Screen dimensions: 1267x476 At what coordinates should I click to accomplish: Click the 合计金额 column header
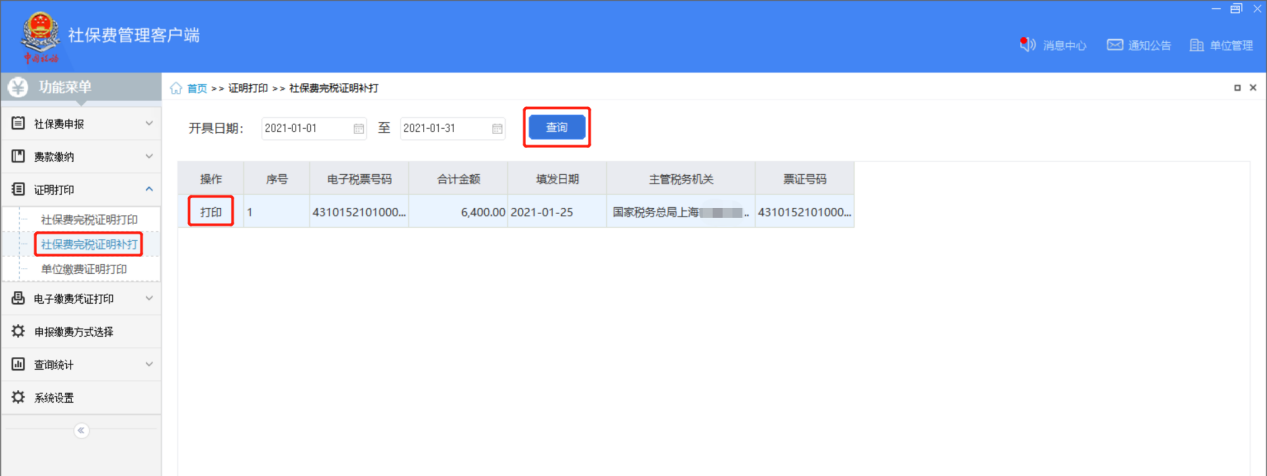pyautogui.click(x=458, y=180)
